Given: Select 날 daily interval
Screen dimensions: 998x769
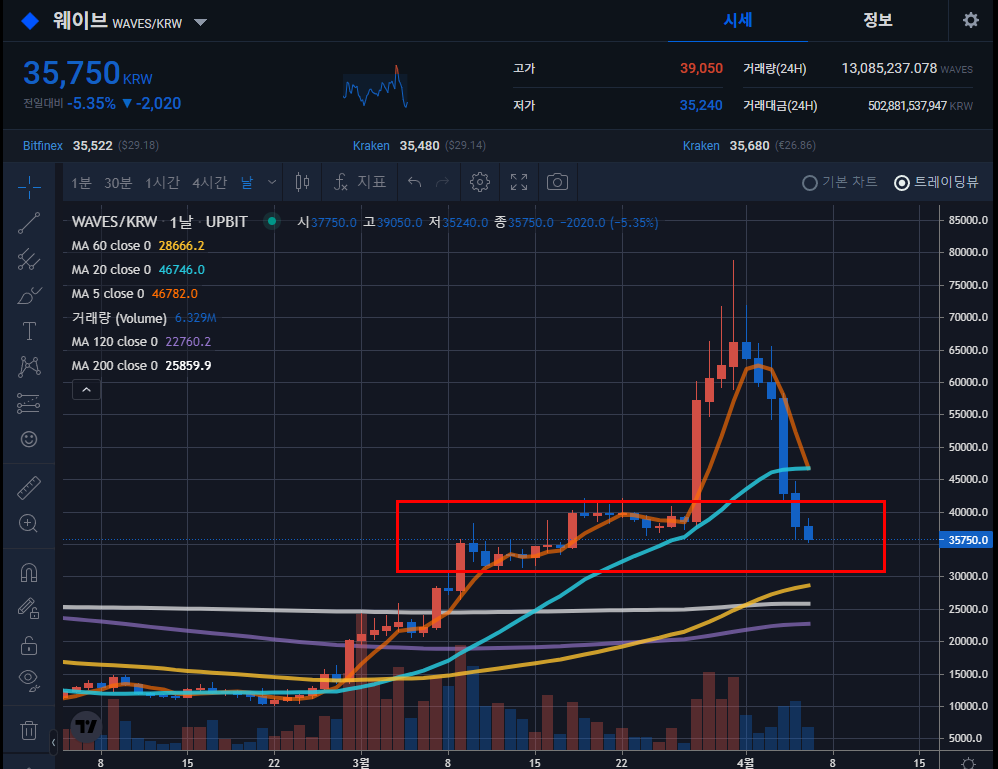Looking at the screenshot, I should coord(247,183).
